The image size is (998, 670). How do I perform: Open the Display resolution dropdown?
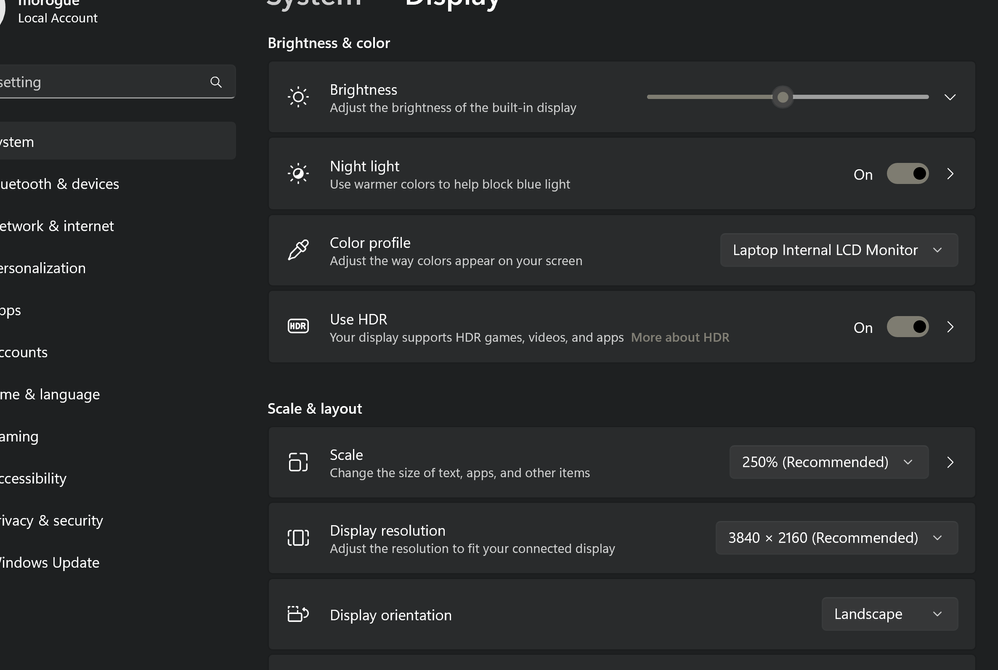[836, 538]
